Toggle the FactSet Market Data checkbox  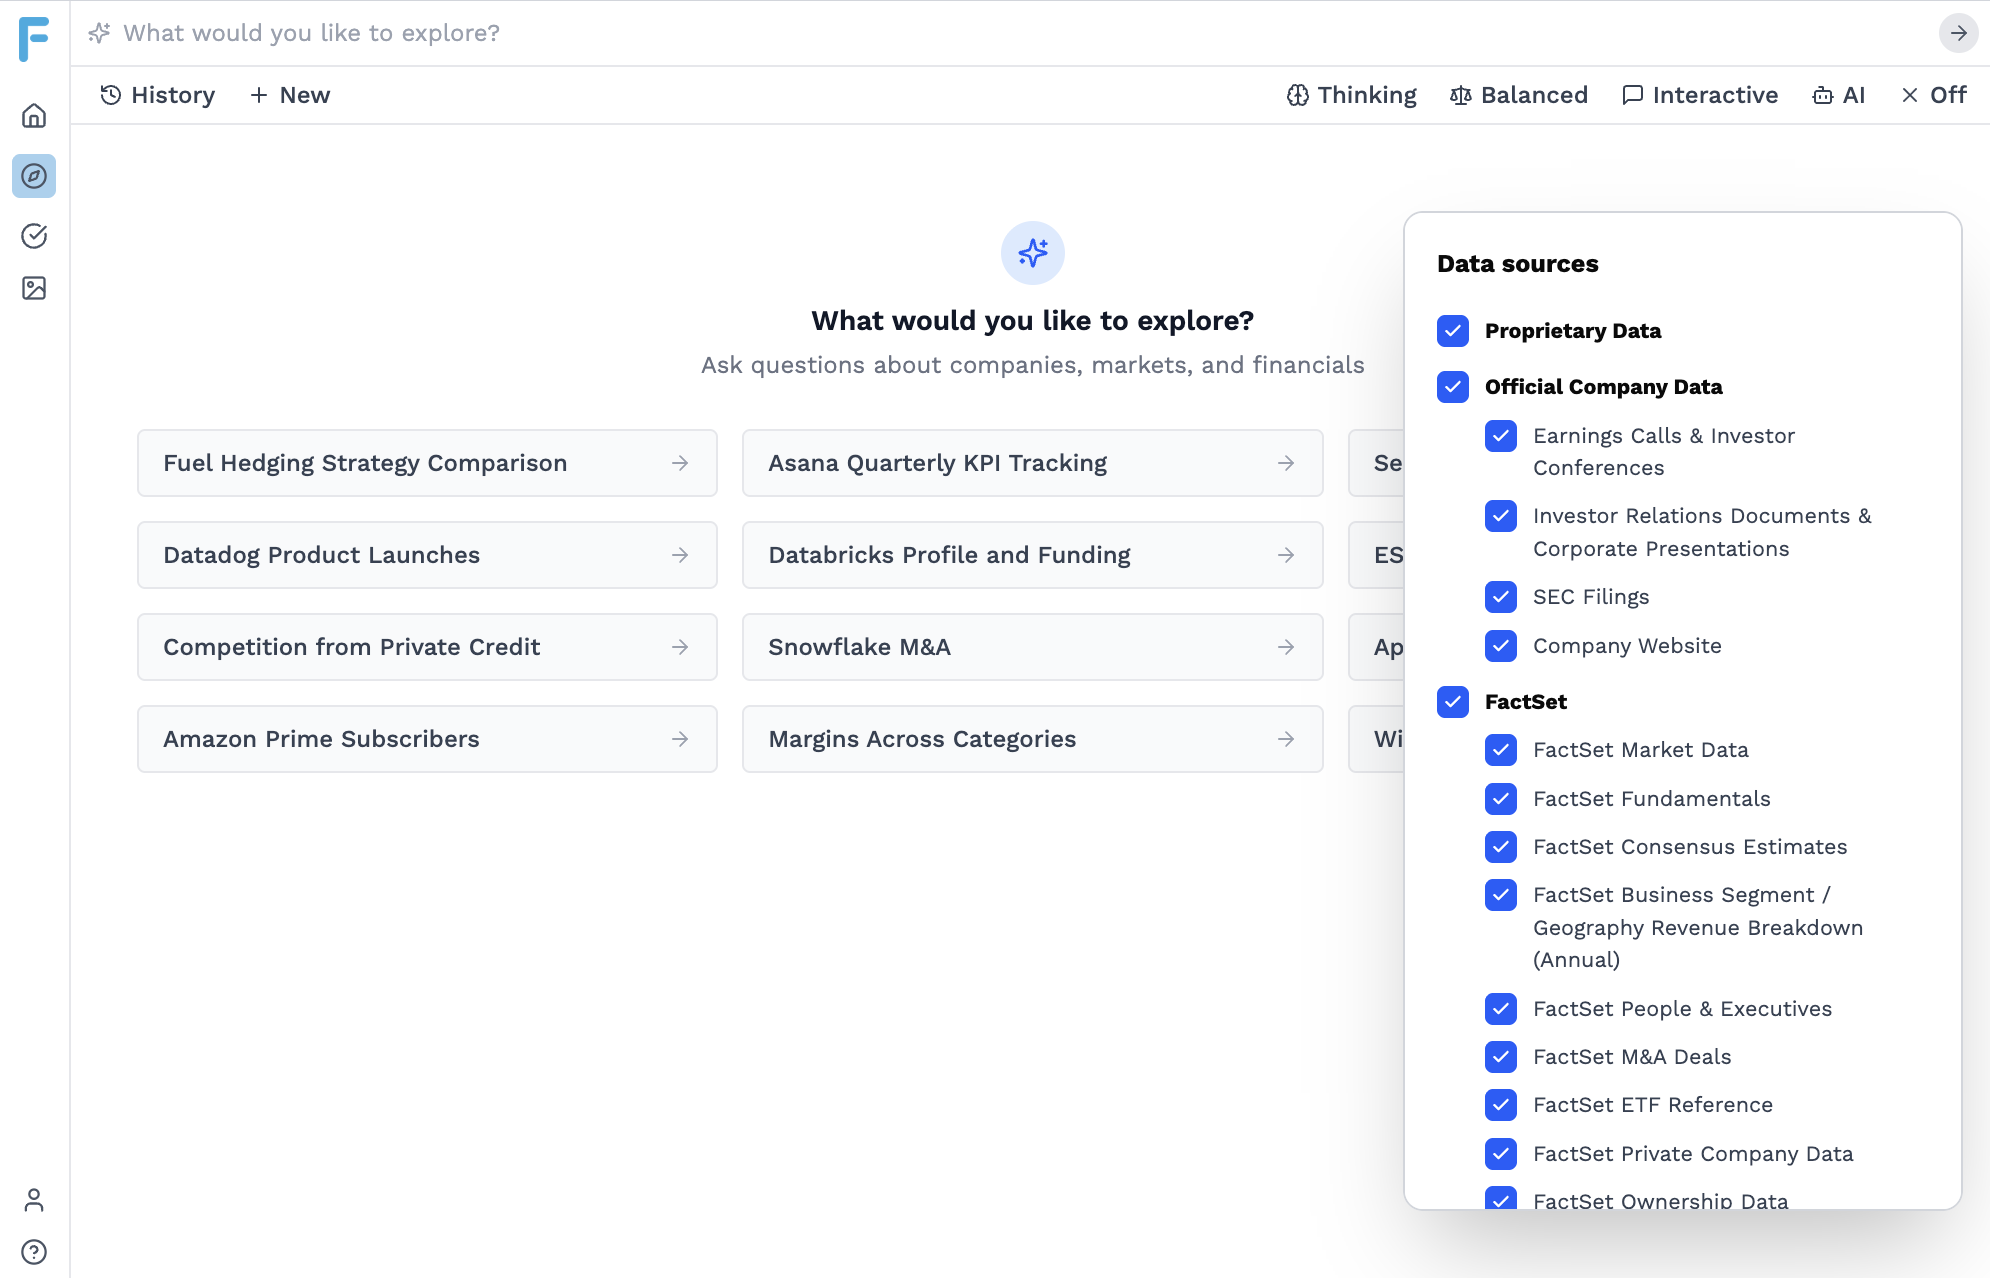click(1501, 750)
